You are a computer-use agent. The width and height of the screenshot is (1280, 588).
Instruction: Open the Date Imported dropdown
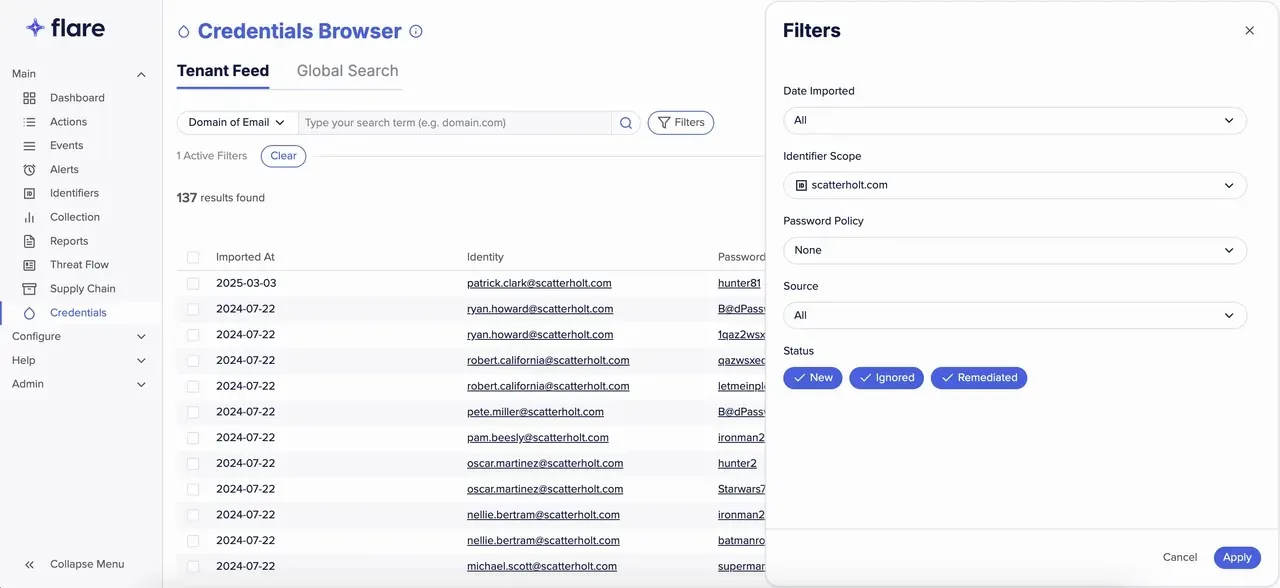point(1015,120)
